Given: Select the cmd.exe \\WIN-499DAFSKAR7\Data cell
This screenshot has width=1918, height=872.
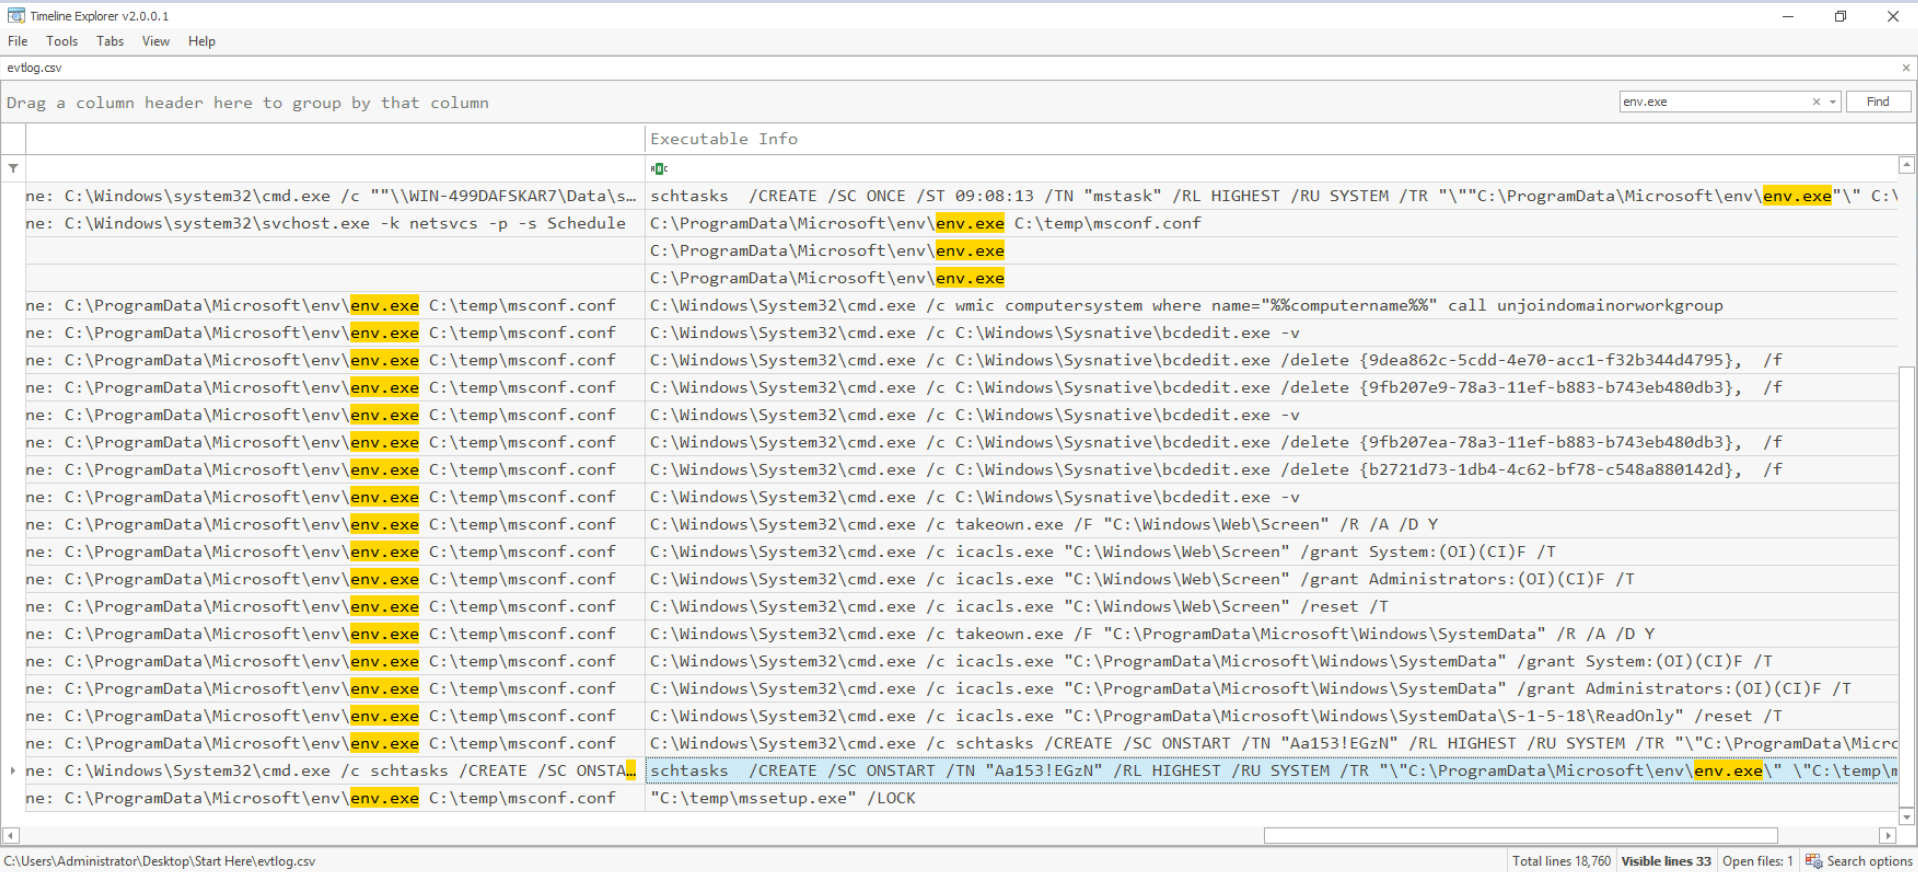Looking at the screenshot, I should pyautogui.click(x=335, y=196).
